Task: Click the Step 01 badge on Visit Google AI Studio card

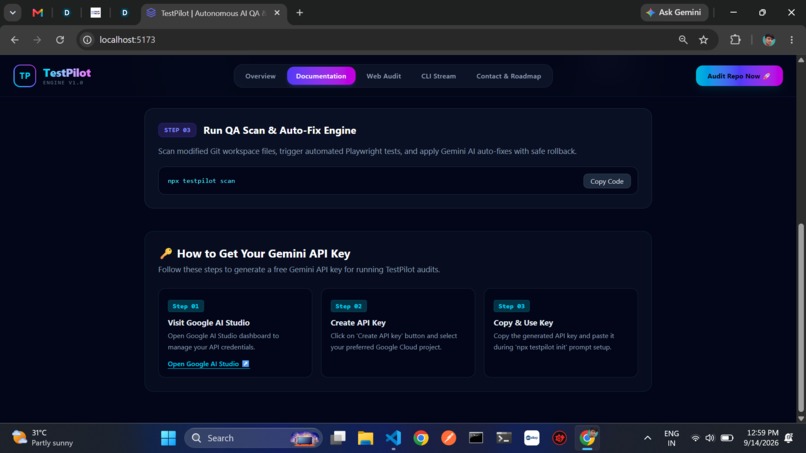Action: click(186, 306)
